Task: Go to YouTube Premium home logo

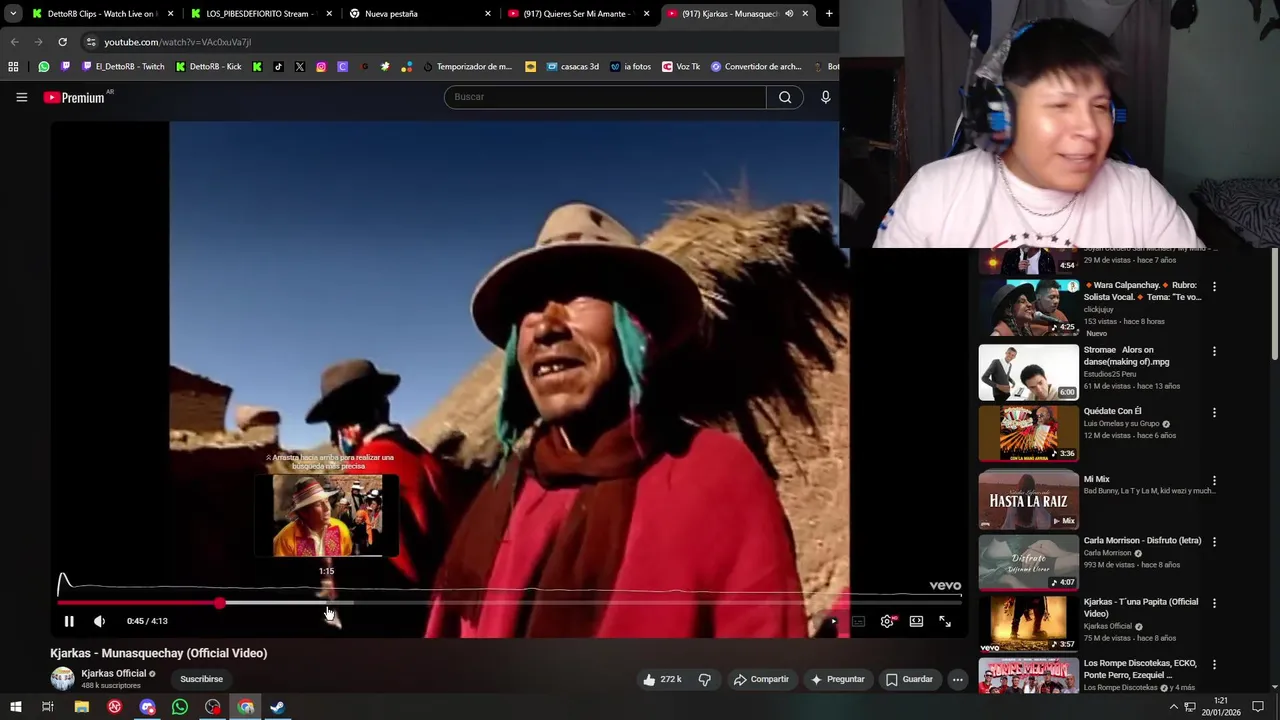Action: (x=74, y=97)
